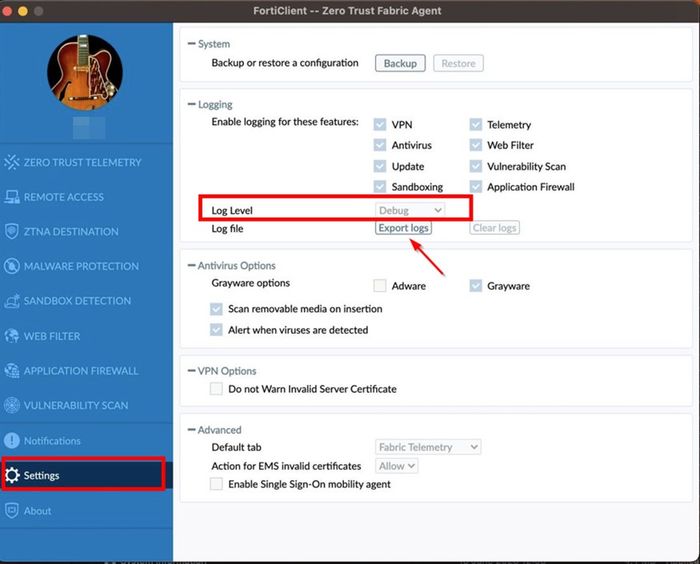Click the Clear logs button
This screenshot has width=700, height=564.
[x=494, y=228]
